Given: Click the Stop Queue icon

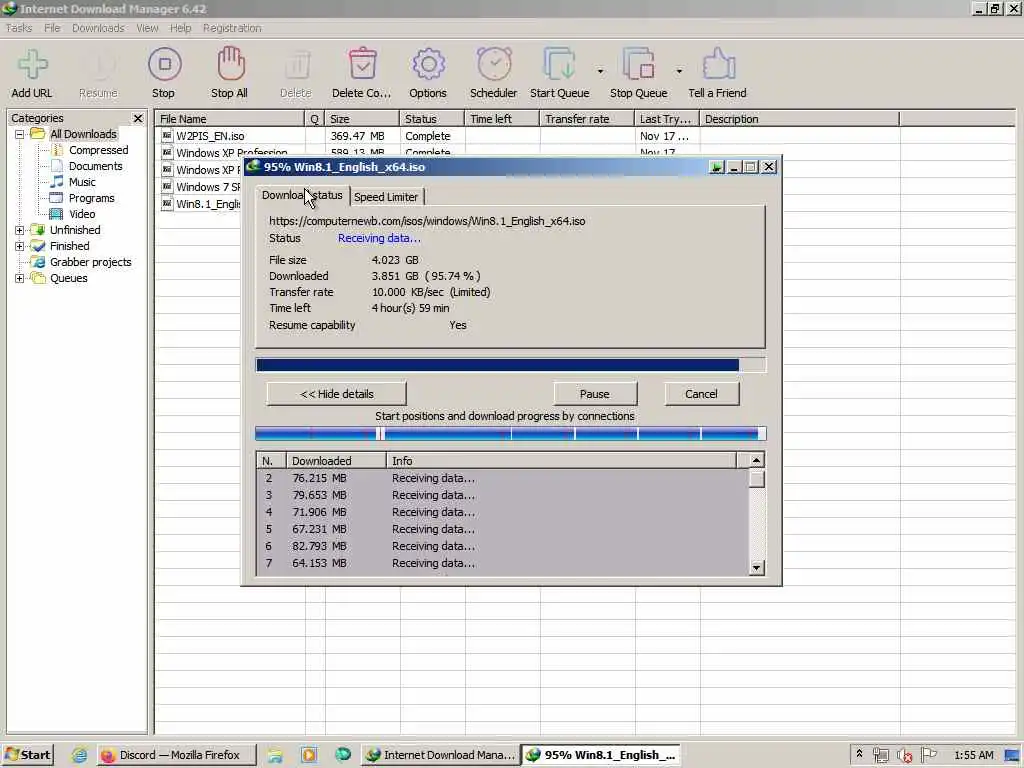Looking at the screenshot, I should [639, 64].
